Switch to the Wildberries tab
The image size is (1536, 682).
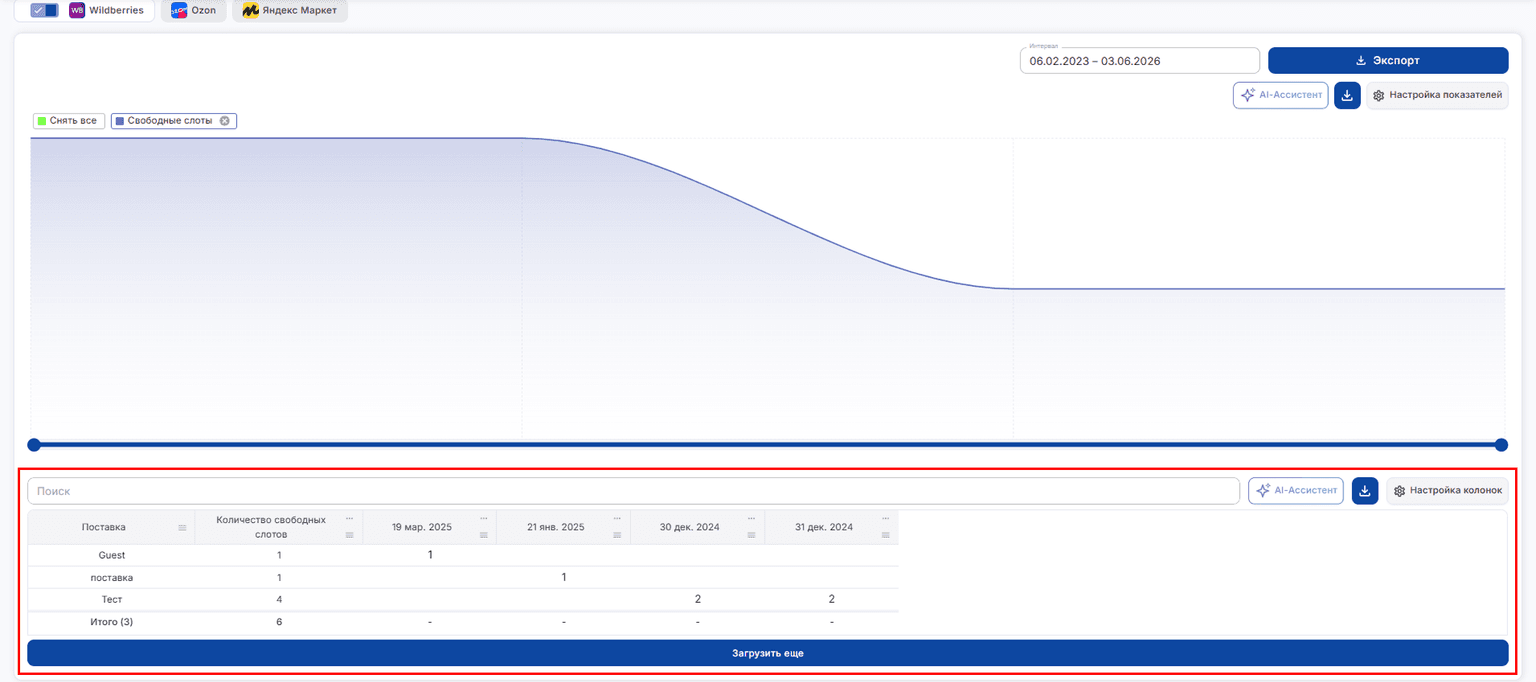click(x=107, y=10)
